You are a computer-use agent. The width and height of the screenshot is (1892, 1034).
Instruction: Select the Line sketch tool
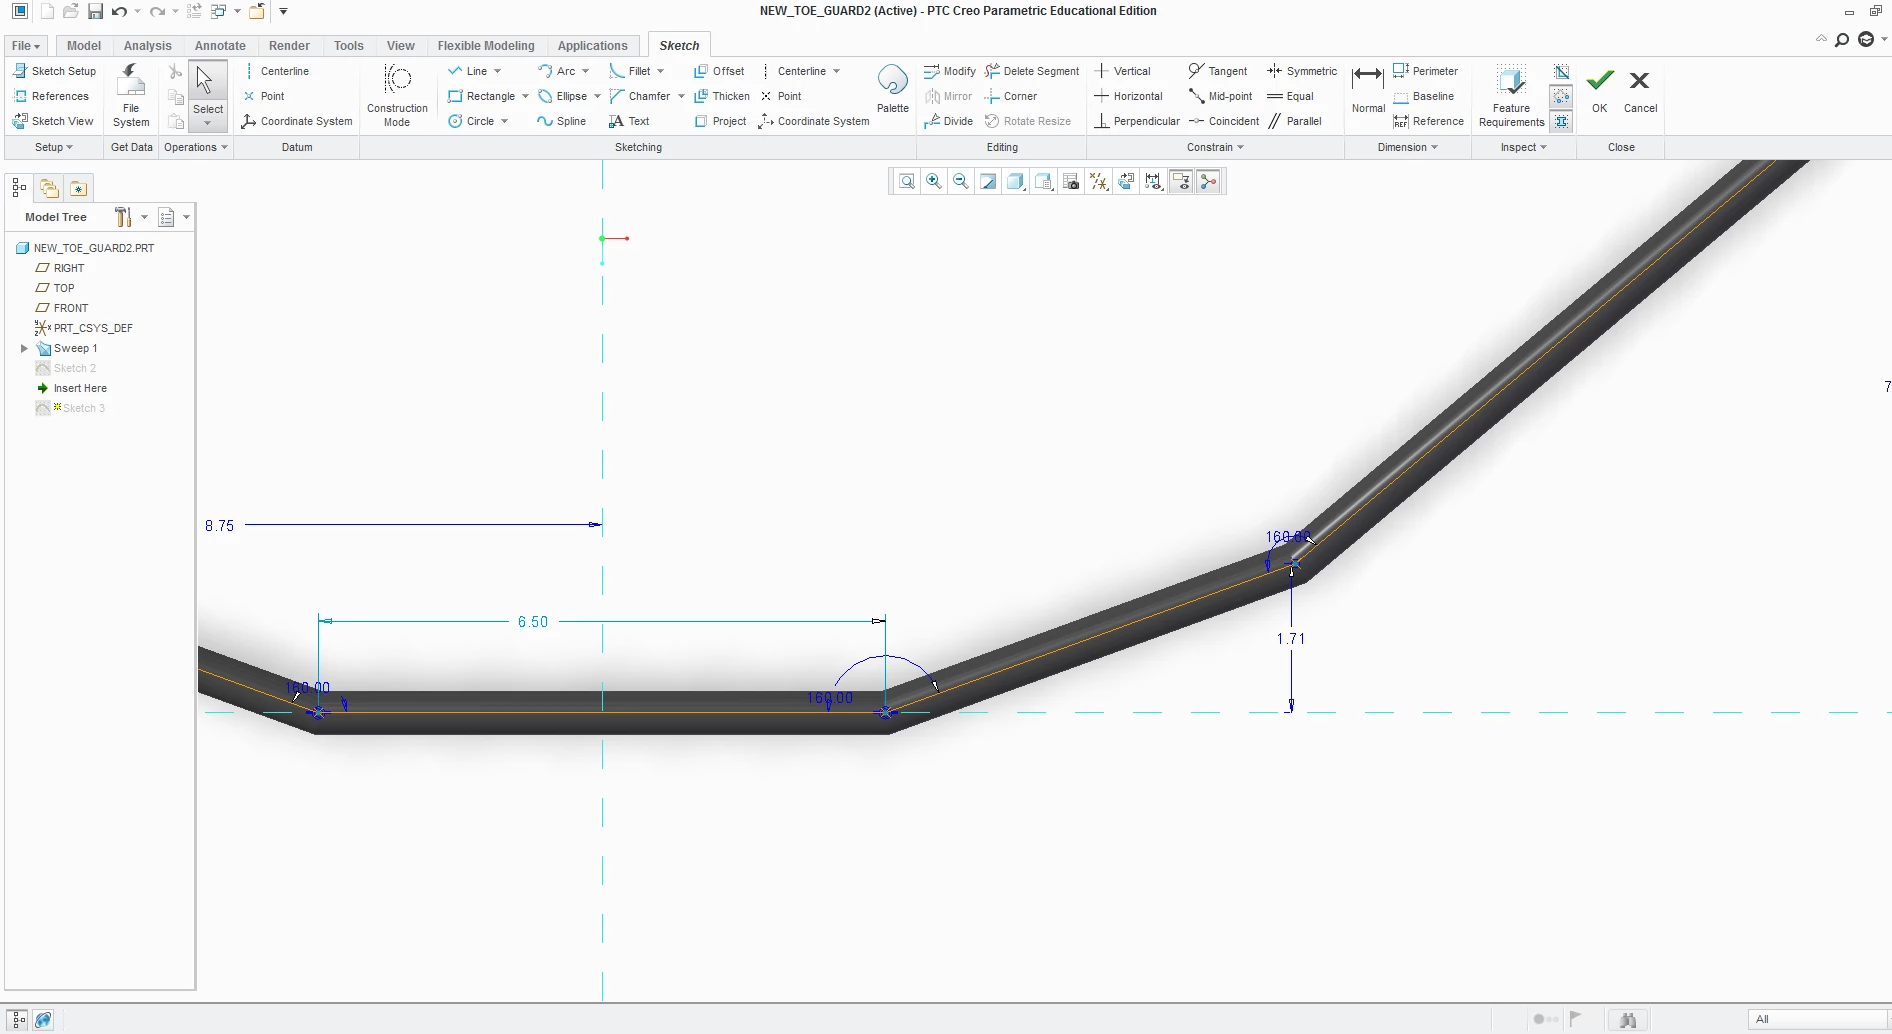[467, 71]
